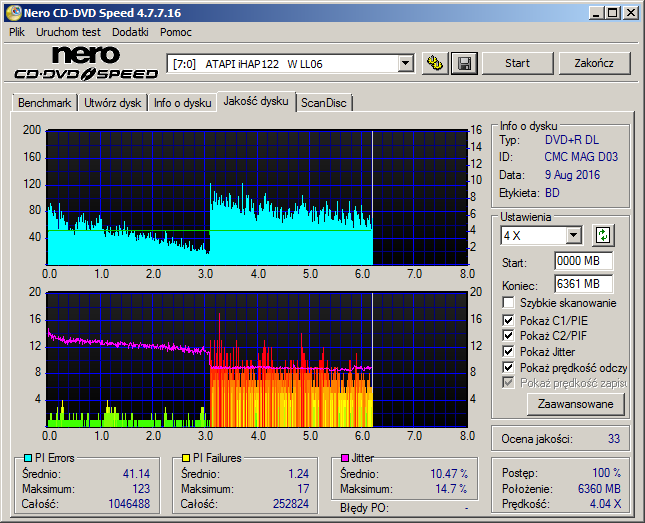Click the Zaawansowane button
645x523 pixels.
pyautogui.click(x=575, y=404)
